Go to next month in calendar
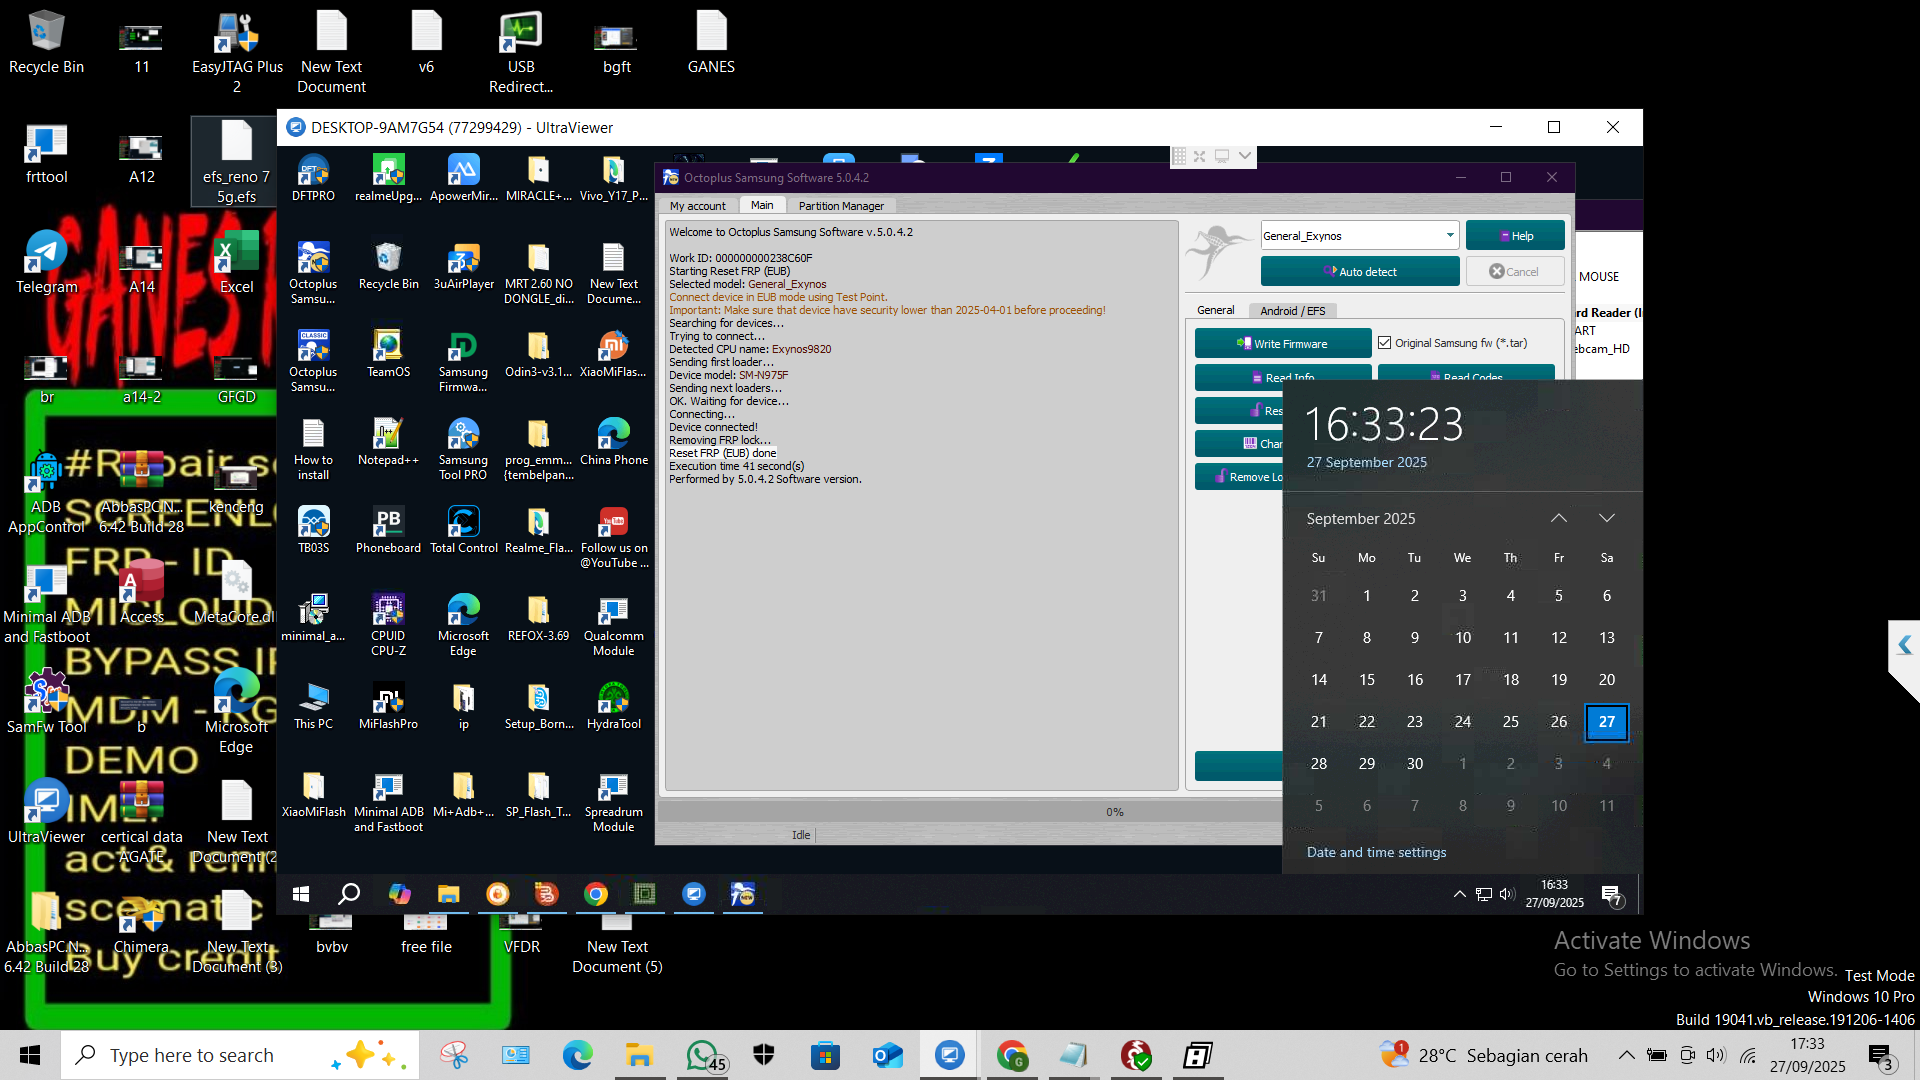Image resolution: width=1920 pixels, height=1080 pixels. click(1606, 518)
